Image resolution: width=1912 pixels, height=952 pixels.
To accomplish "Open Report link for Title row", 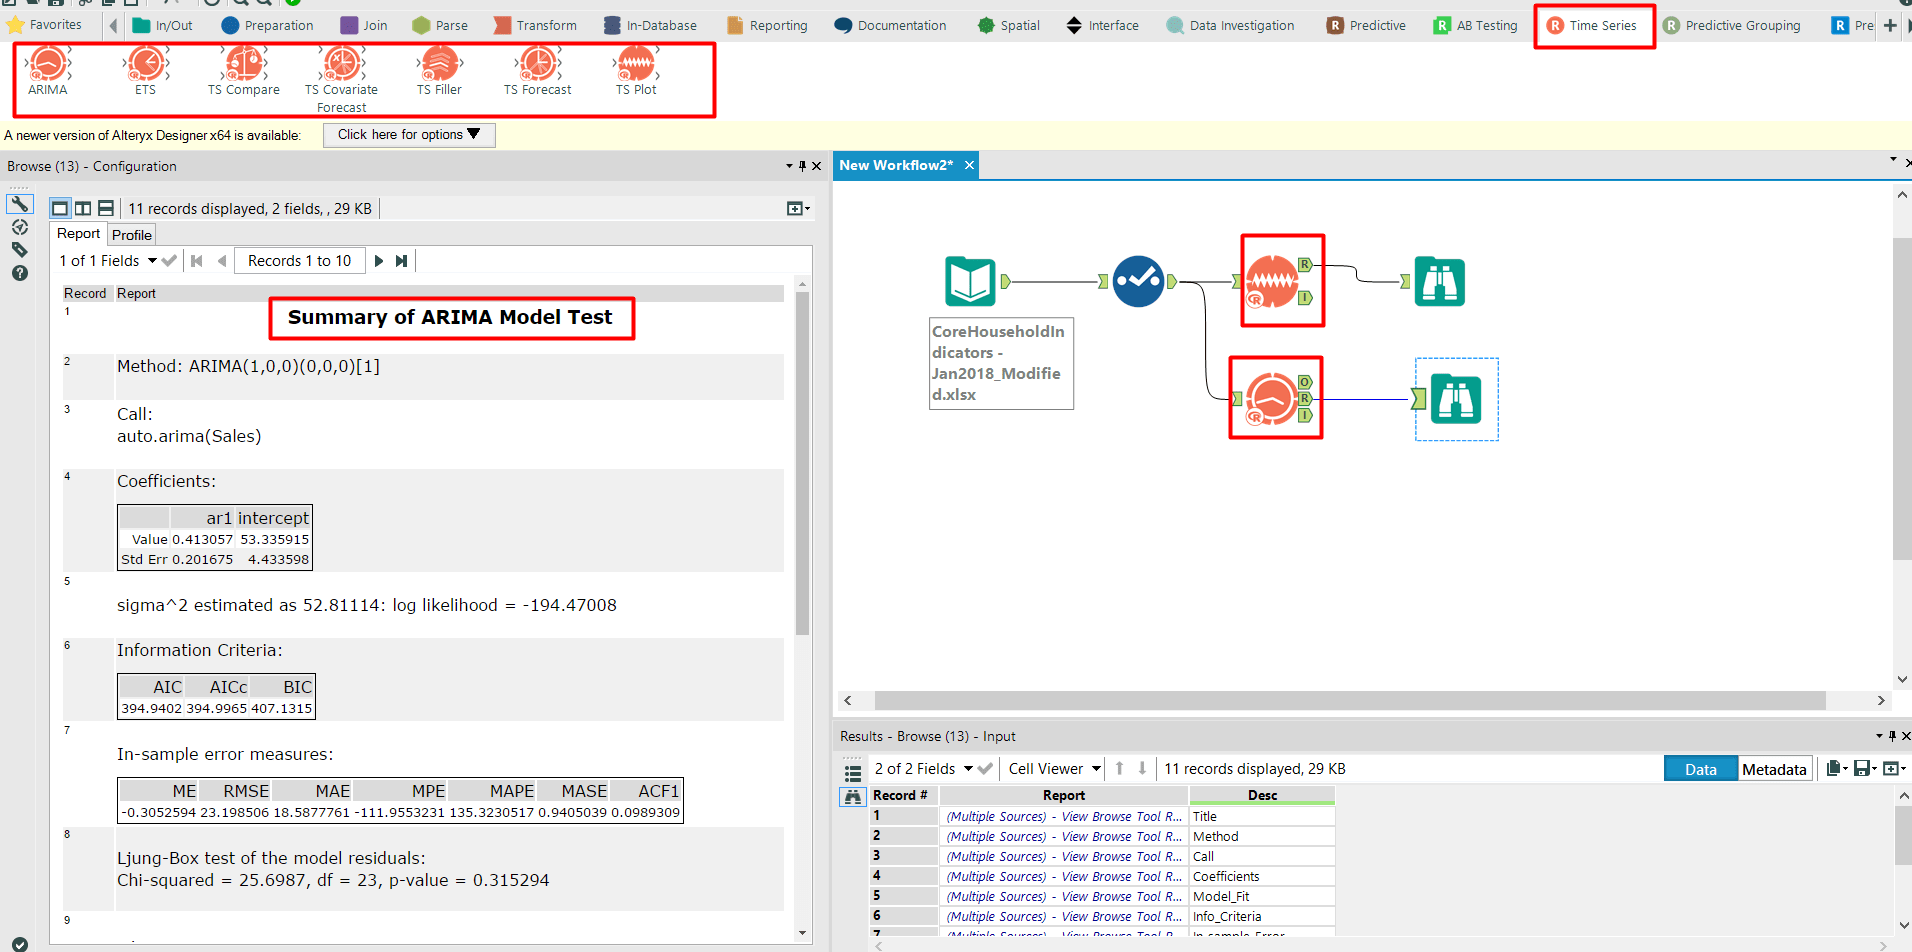I will pos(1064,817).
